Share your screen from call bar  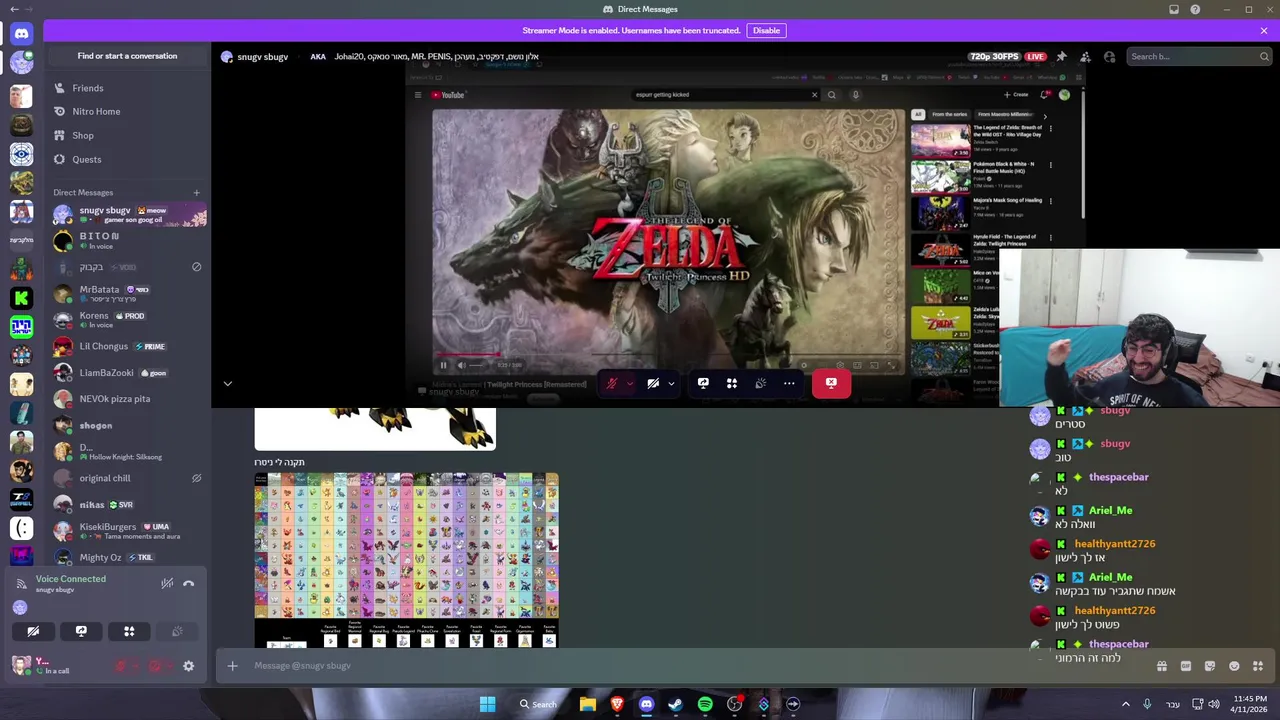(703, 383)
